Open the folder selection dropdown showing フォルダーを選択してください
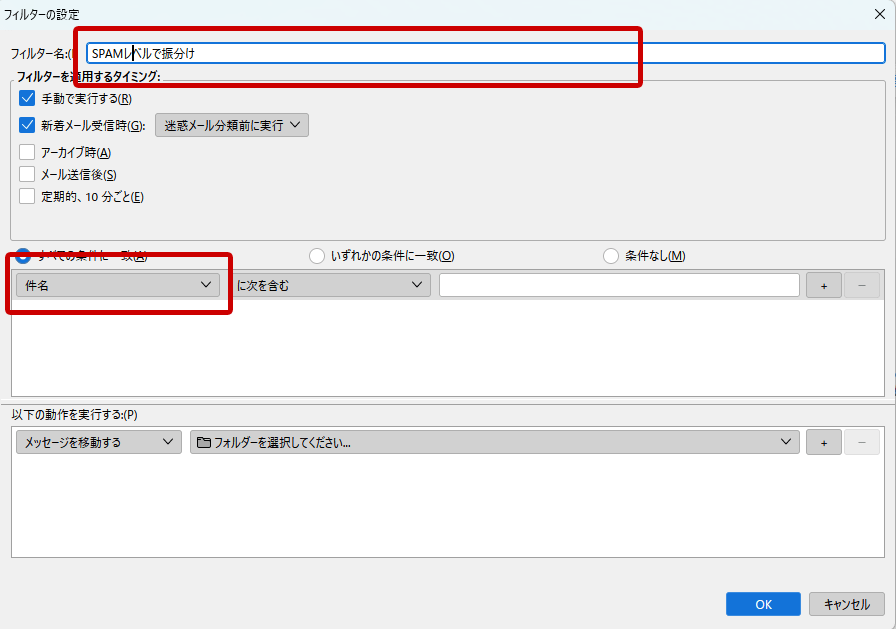This screenshot has height=629, width=896. click(490, 441)
